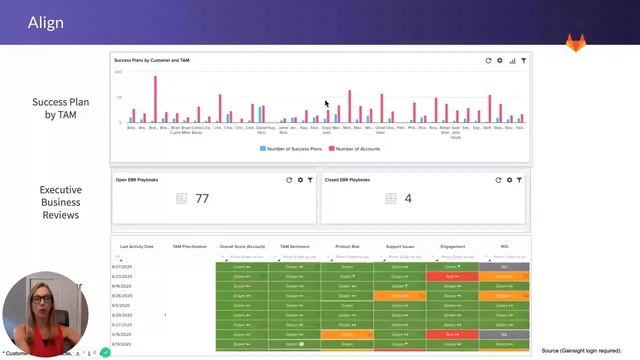Screen dimensions: 640x360
Task: Click the Source (Gainsight login required) link
Action: point(581,351)
